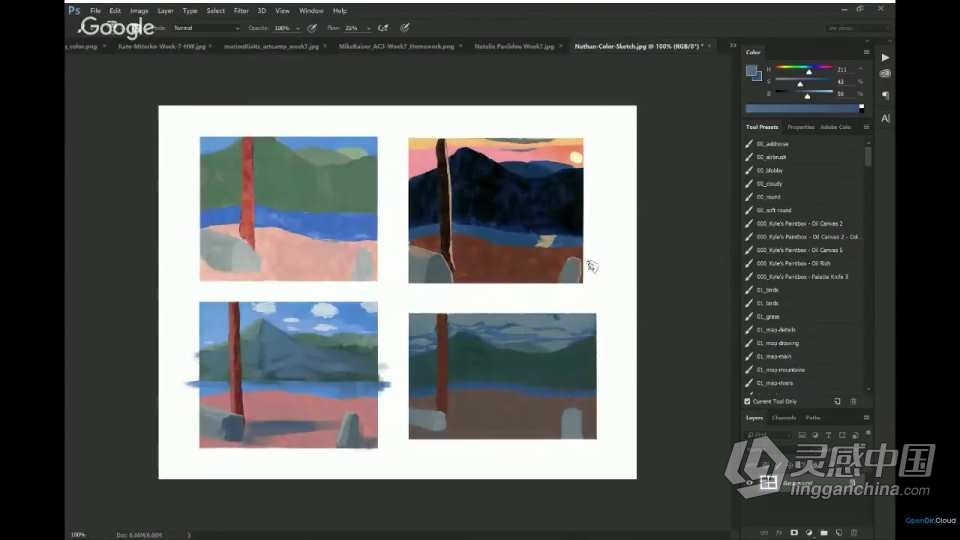This screenshot has width=960, height=540.
Task: Toggle the Current Tool Only checkbox
Action: (748, 402)
